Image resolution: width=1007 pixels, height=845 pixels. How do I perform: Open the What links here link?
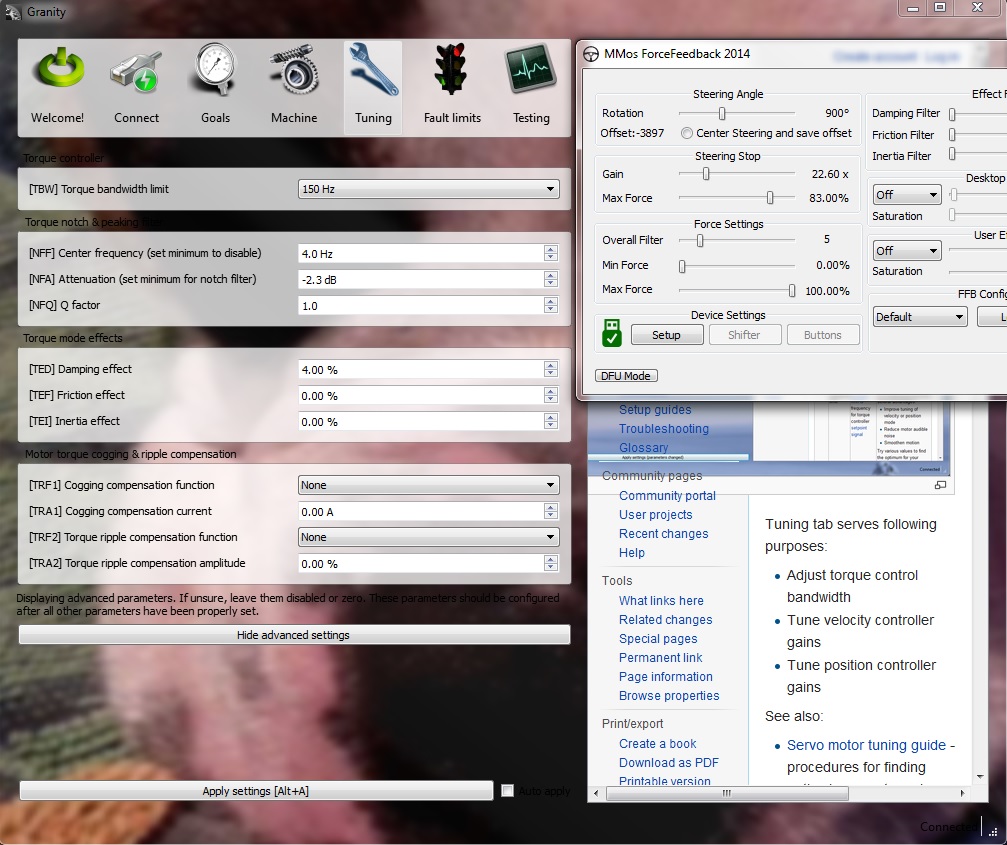661,600
